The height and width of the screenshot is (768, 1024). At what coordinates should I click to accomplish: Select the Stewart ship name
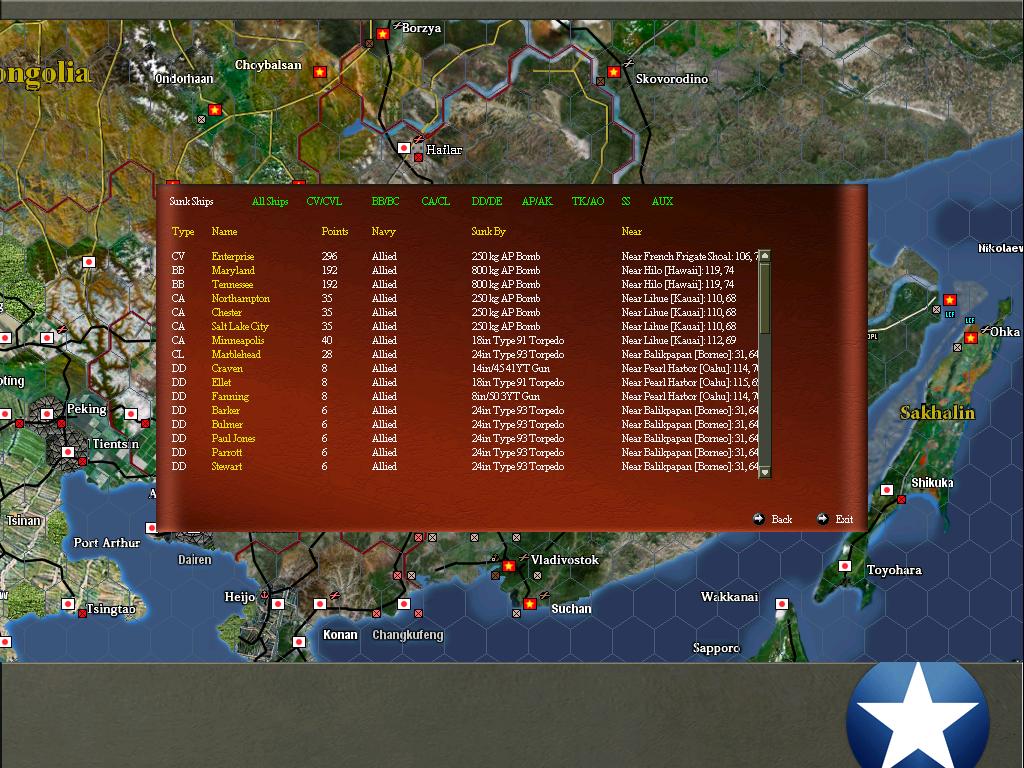tap(227, 466)
